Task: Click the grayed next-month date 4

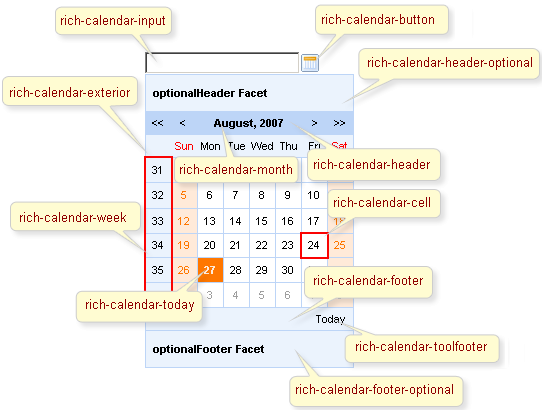Action: tap(235, 295)
